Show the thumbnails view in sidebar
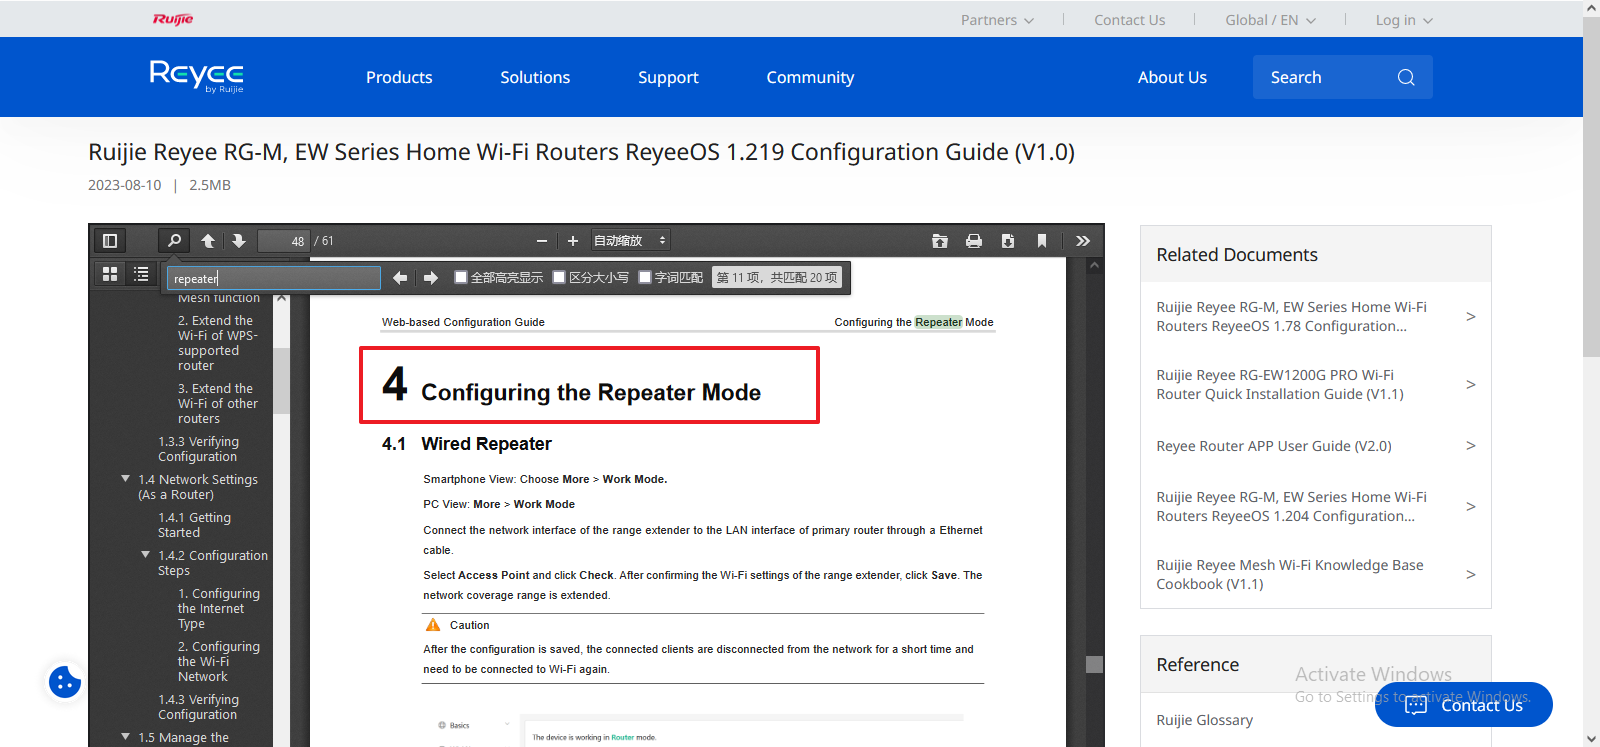 [110, 274]
